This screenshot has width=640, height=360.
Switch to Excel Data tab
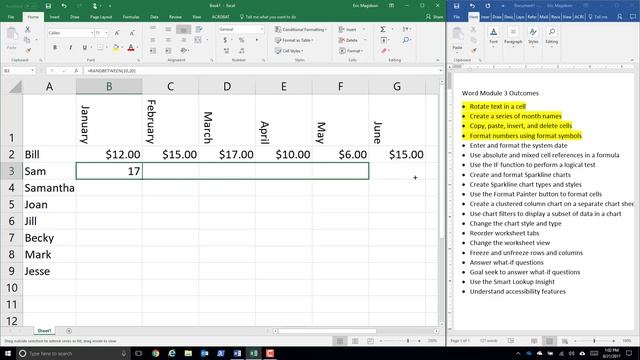tap(154, 17)
